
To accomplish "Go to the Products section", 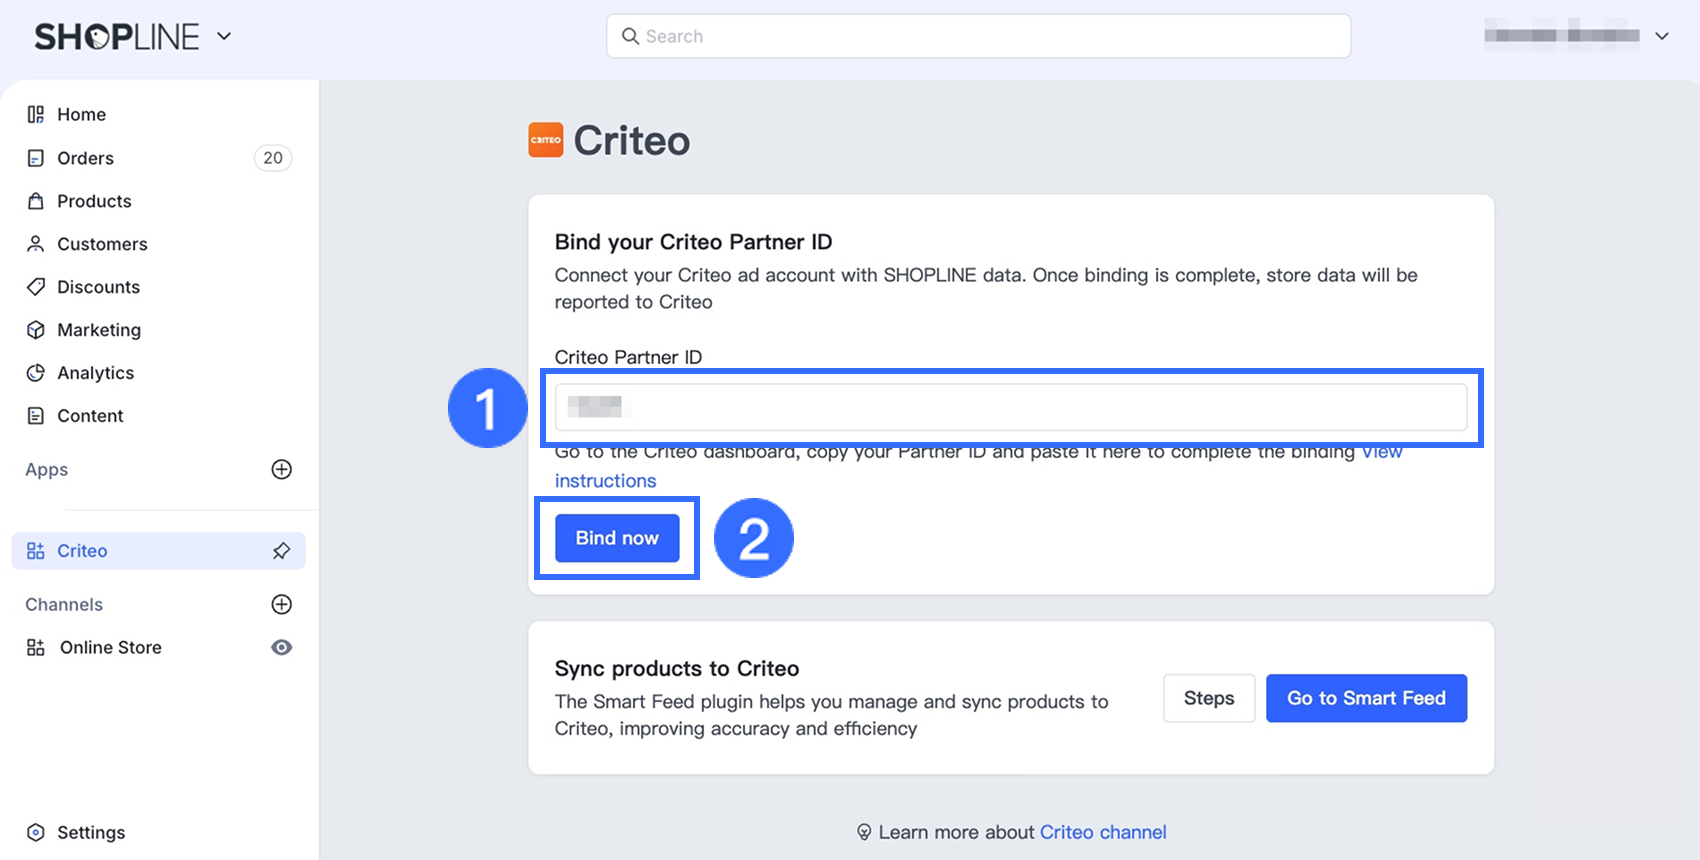I will (94, 201).
